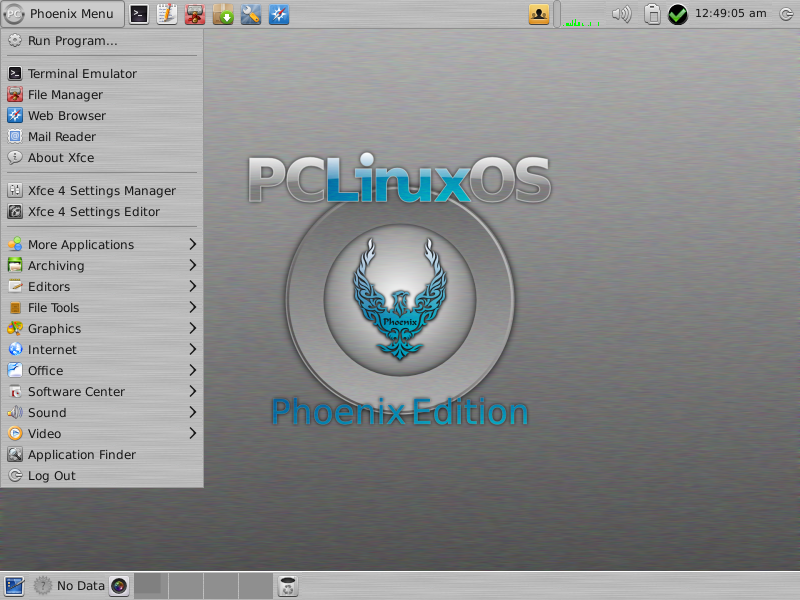The width and height of the screenshot is (800, 600).
Task: Open Xfce 4 Settings Editor
Action: 102,212
